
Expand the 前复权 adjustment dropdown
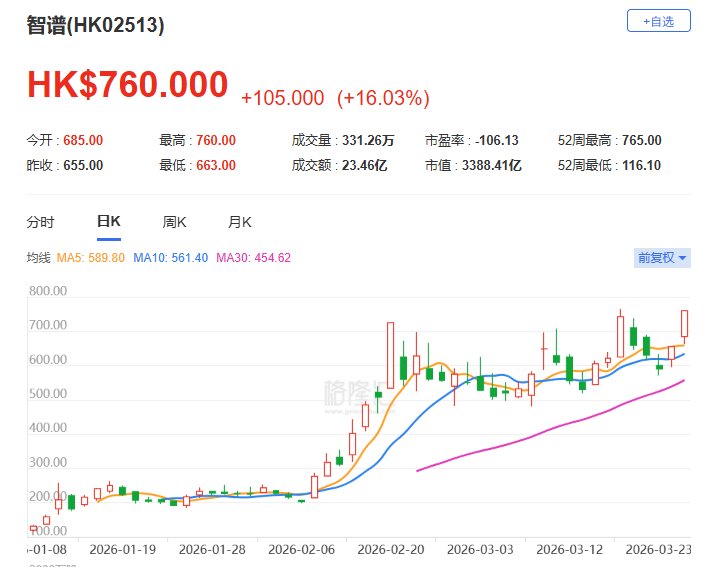(662, 258)
